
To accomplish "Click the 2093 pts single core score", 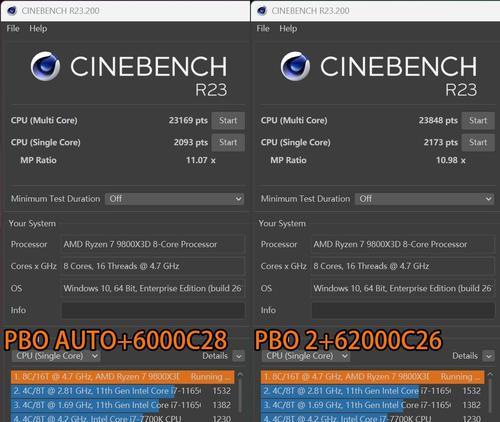I will pos(191,143).
